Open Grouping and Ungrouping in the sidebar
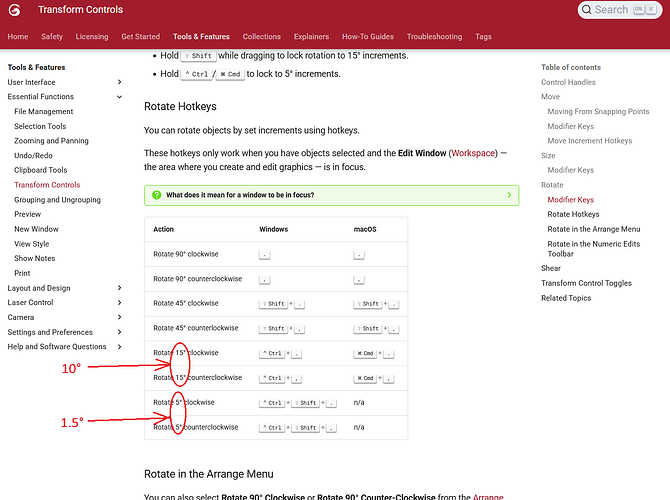The width and height of the screenshot is (670, 500). coord(56,200)
